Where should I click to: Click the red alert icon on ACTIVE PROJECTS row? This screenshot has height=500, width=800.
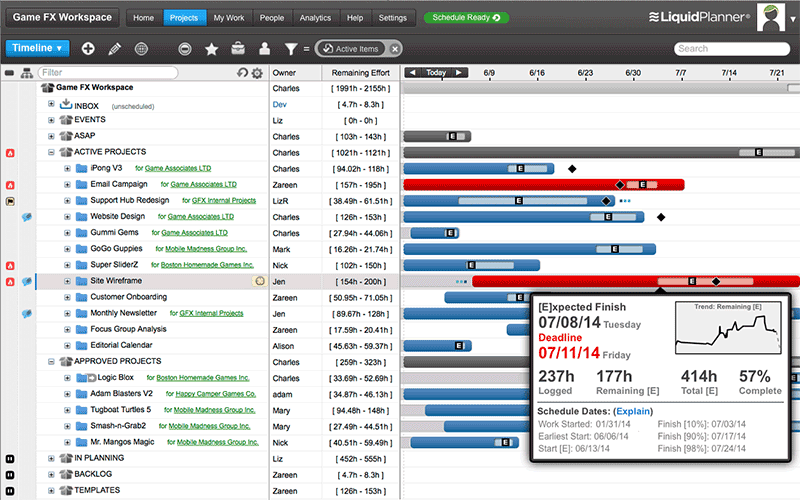[10, 153]
